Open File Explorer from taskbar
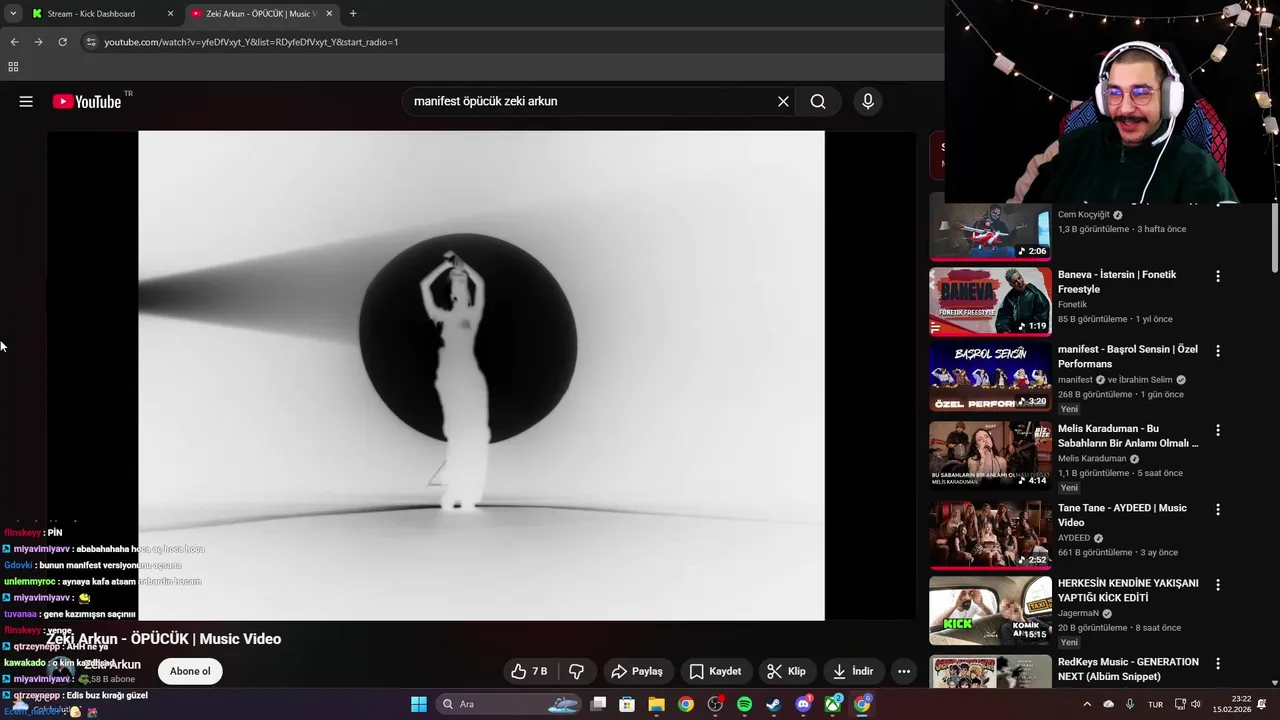This screenshot has height=720, width=1280. [656, 704]
